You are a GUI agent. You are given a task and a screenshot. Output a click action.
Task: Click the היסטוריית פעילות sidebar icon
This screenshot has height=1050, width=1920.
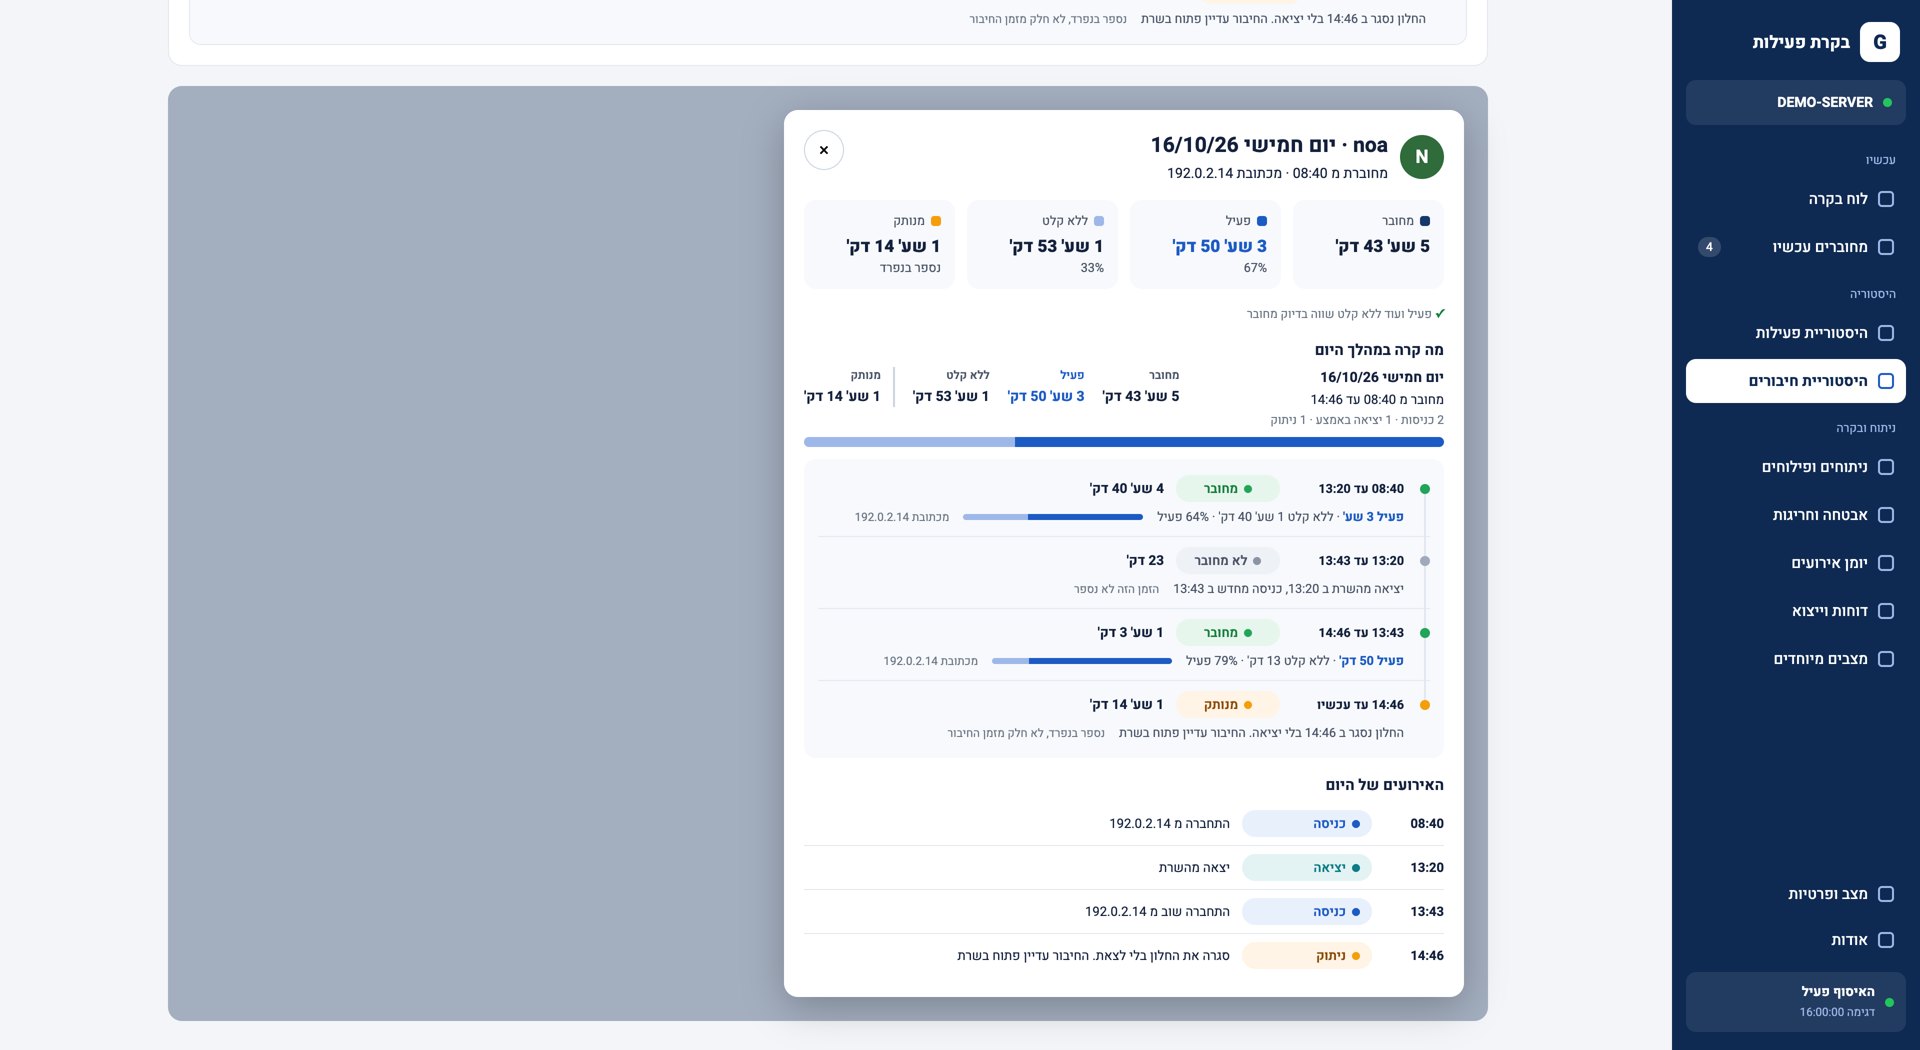(1885, 333)
